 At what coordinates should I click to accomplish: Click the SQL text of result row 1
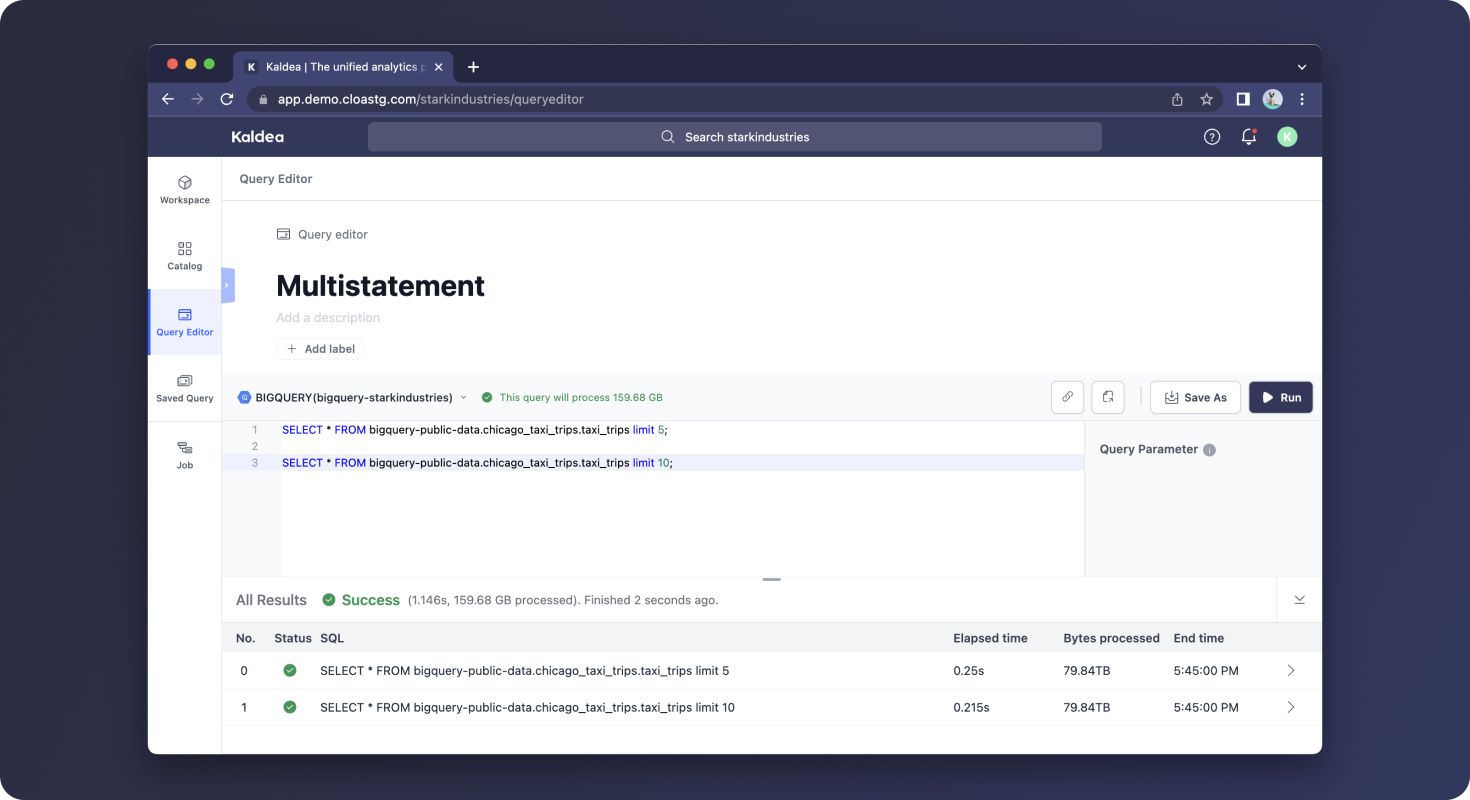527,707
